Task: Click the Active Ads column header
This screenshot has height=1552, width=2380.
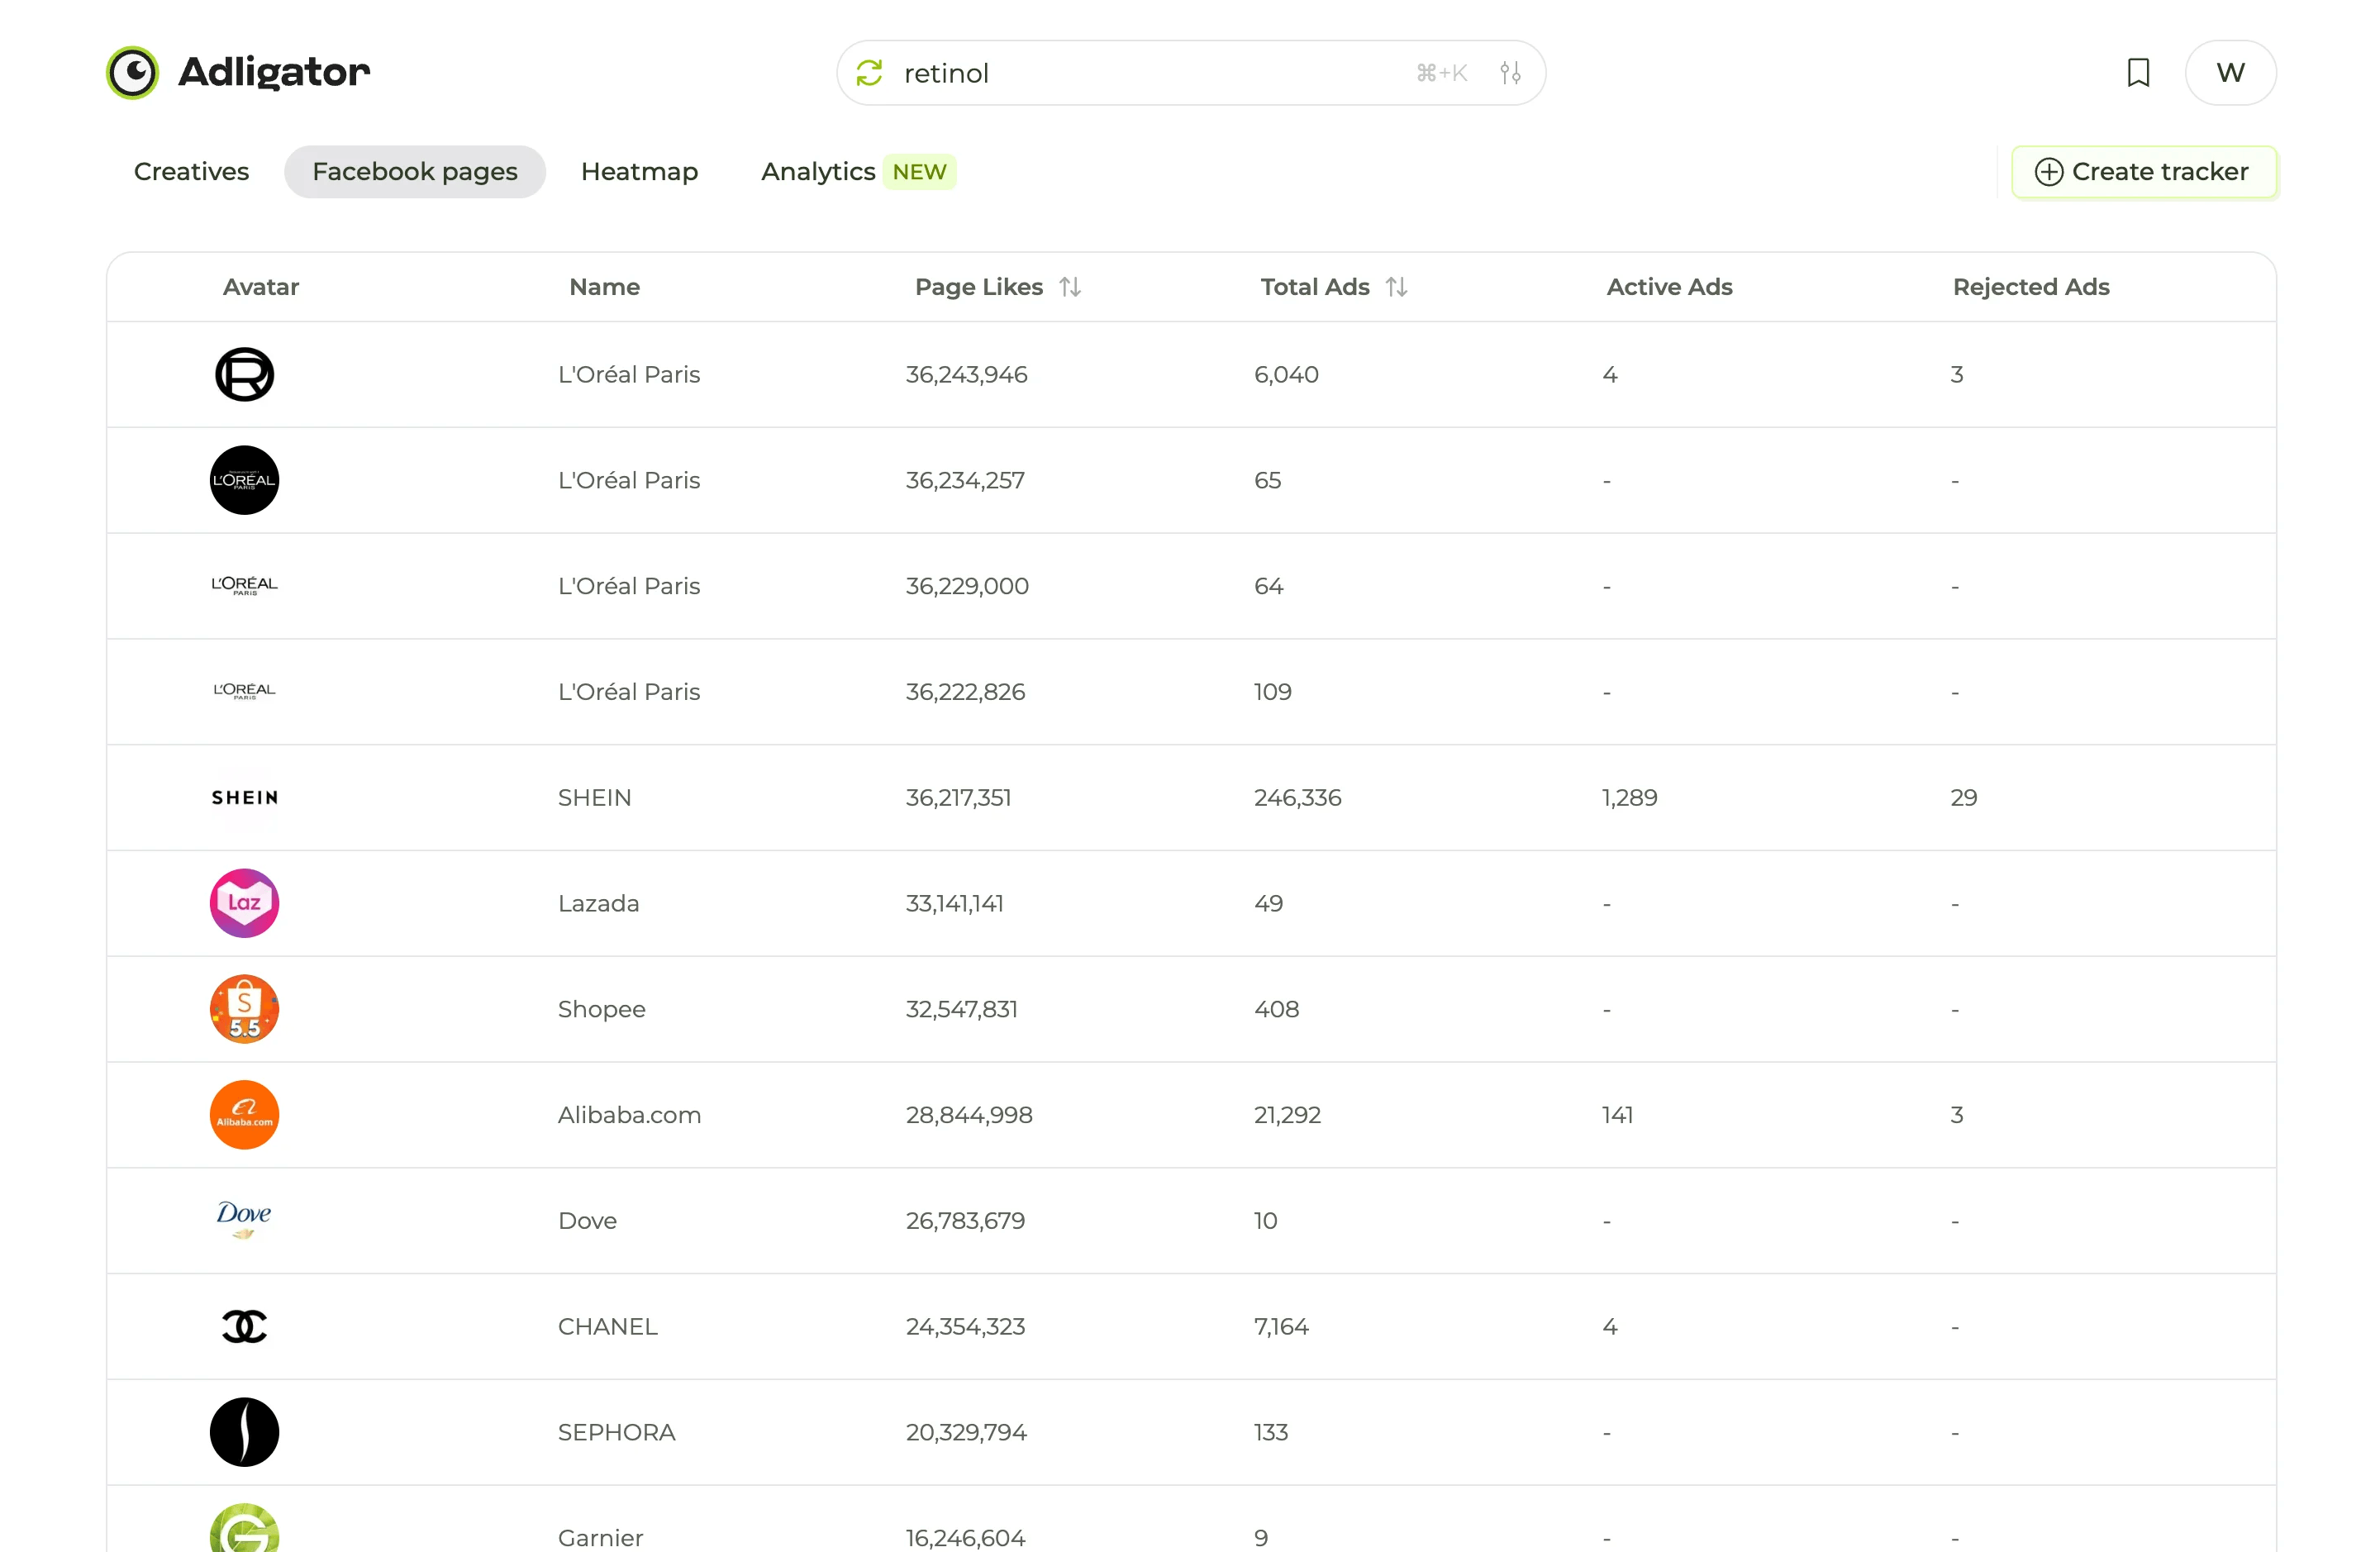Action: 1669,287
